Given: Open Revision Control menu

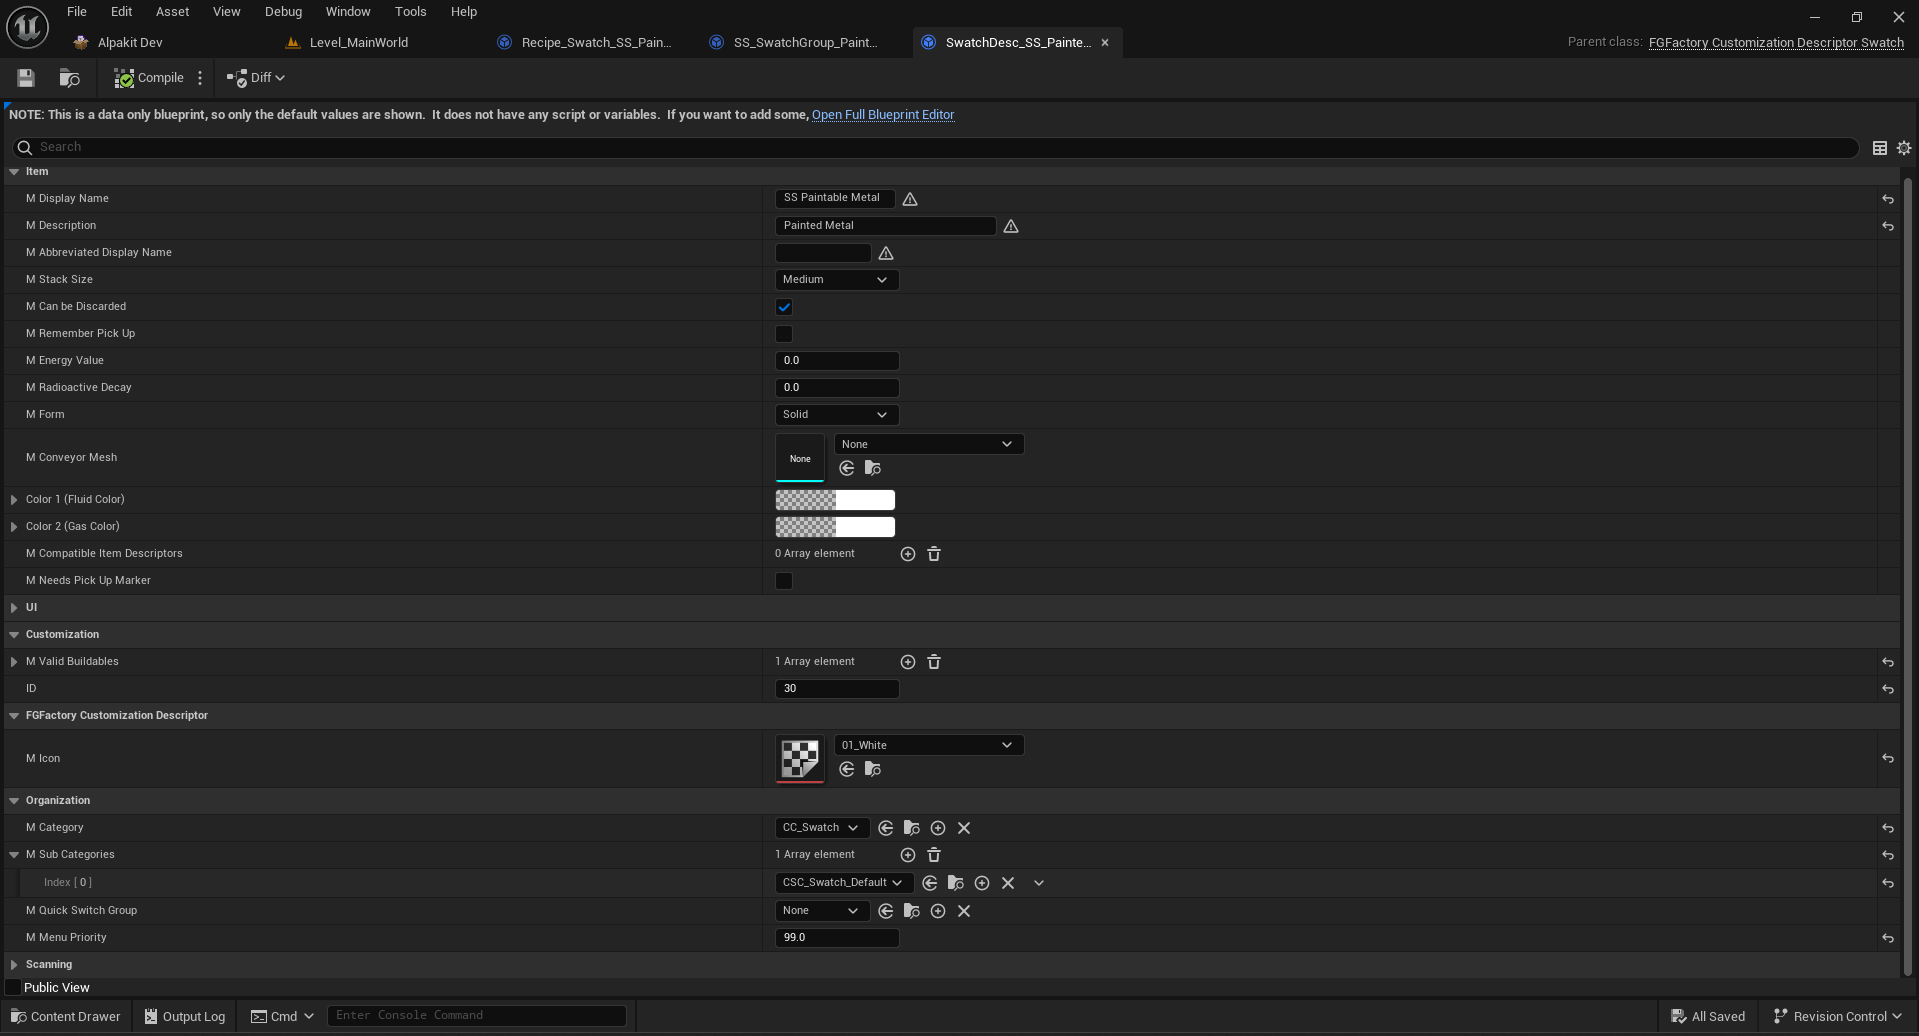Looking at the screenshot, I should [x=1838, y=1016].
